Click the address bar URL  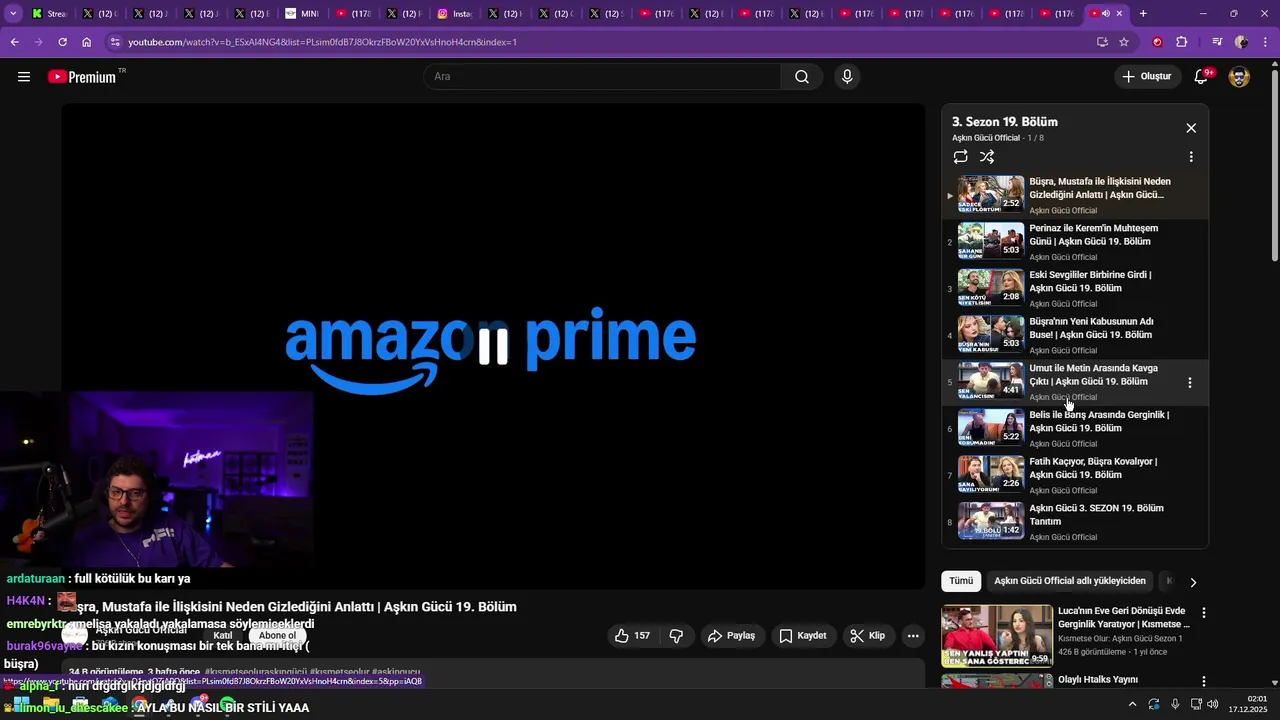322,42
